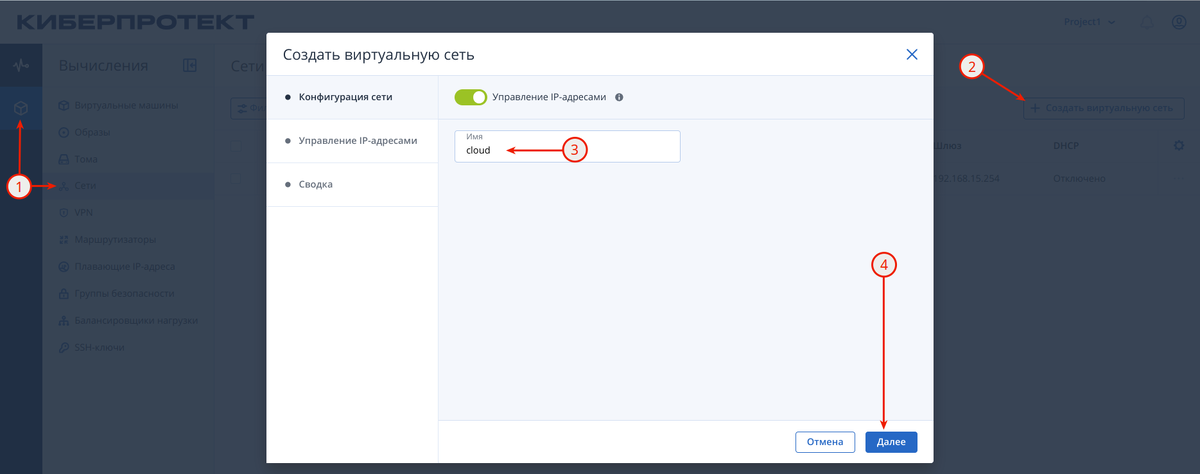1200x474 pixels.
Task: Click the filter button in background table toolbar
Action: (x=248, y=108)
